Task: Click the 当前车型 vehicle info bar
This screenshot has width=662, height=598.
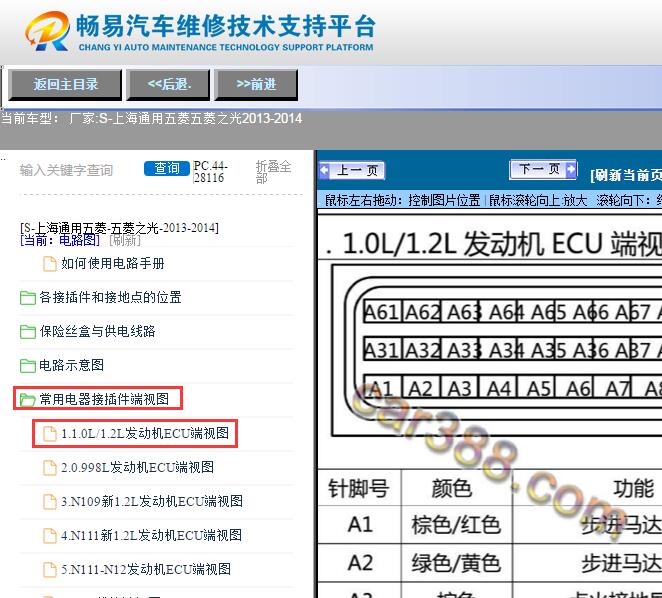Action: click(152, 118)
